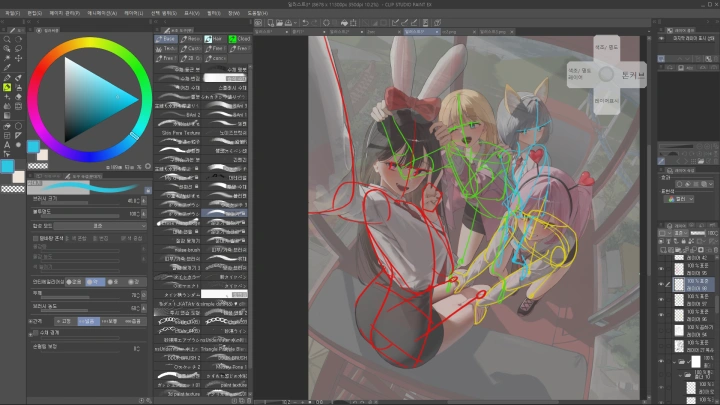Select the Correct line tool
The image size is (720, 405).
[x=7, y=154]
